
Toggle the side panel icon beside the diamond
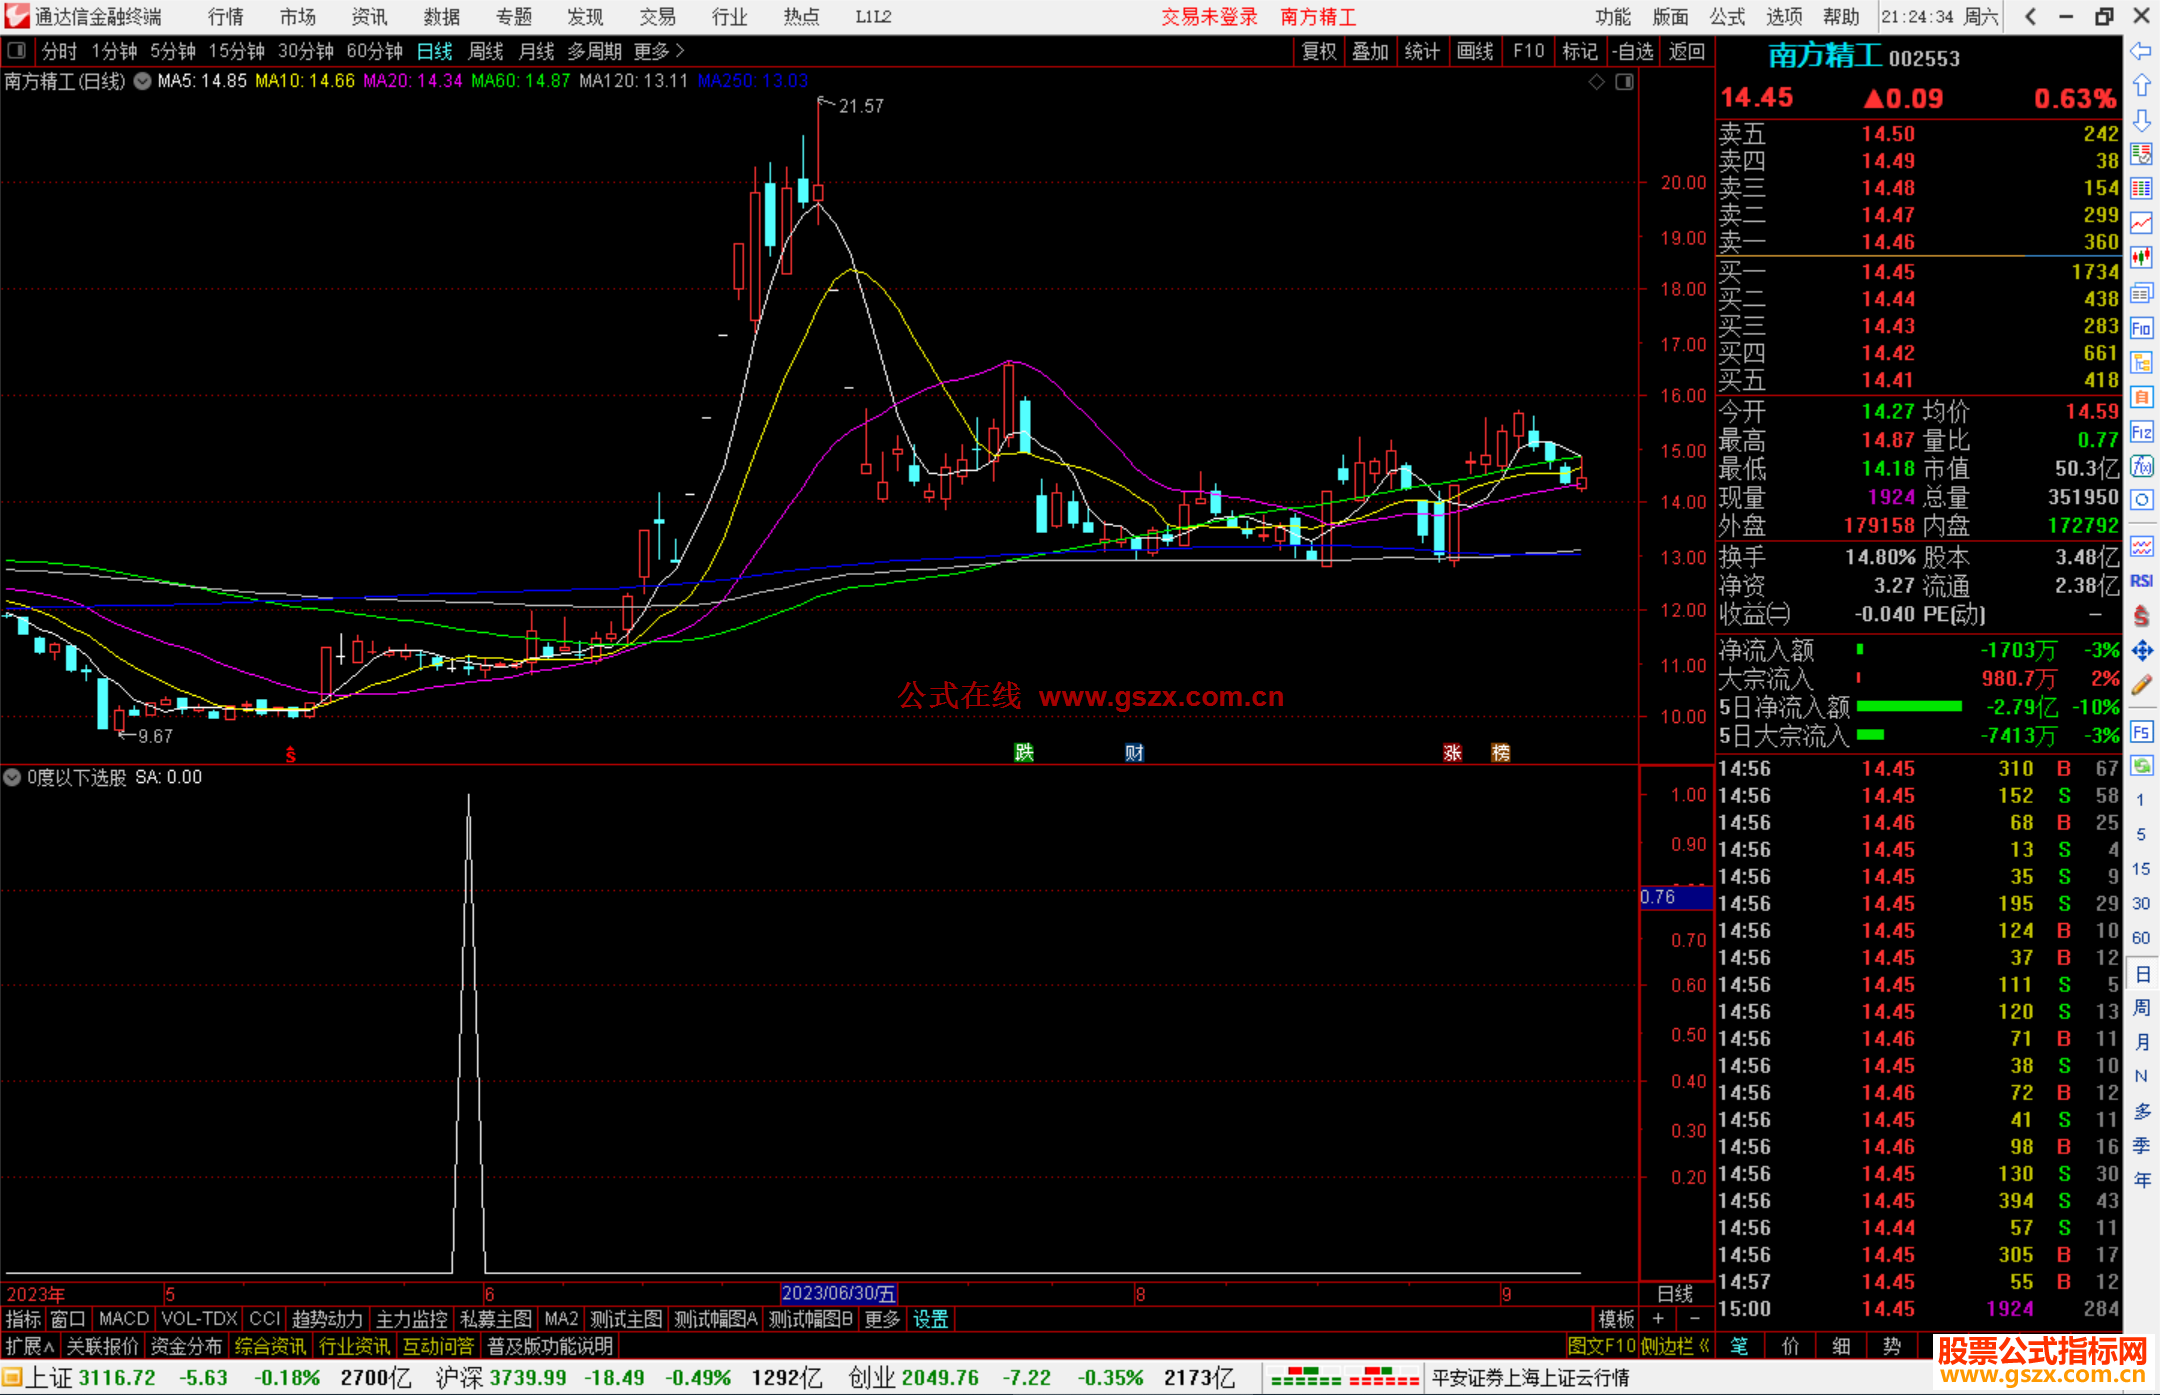coord(1625,82)
